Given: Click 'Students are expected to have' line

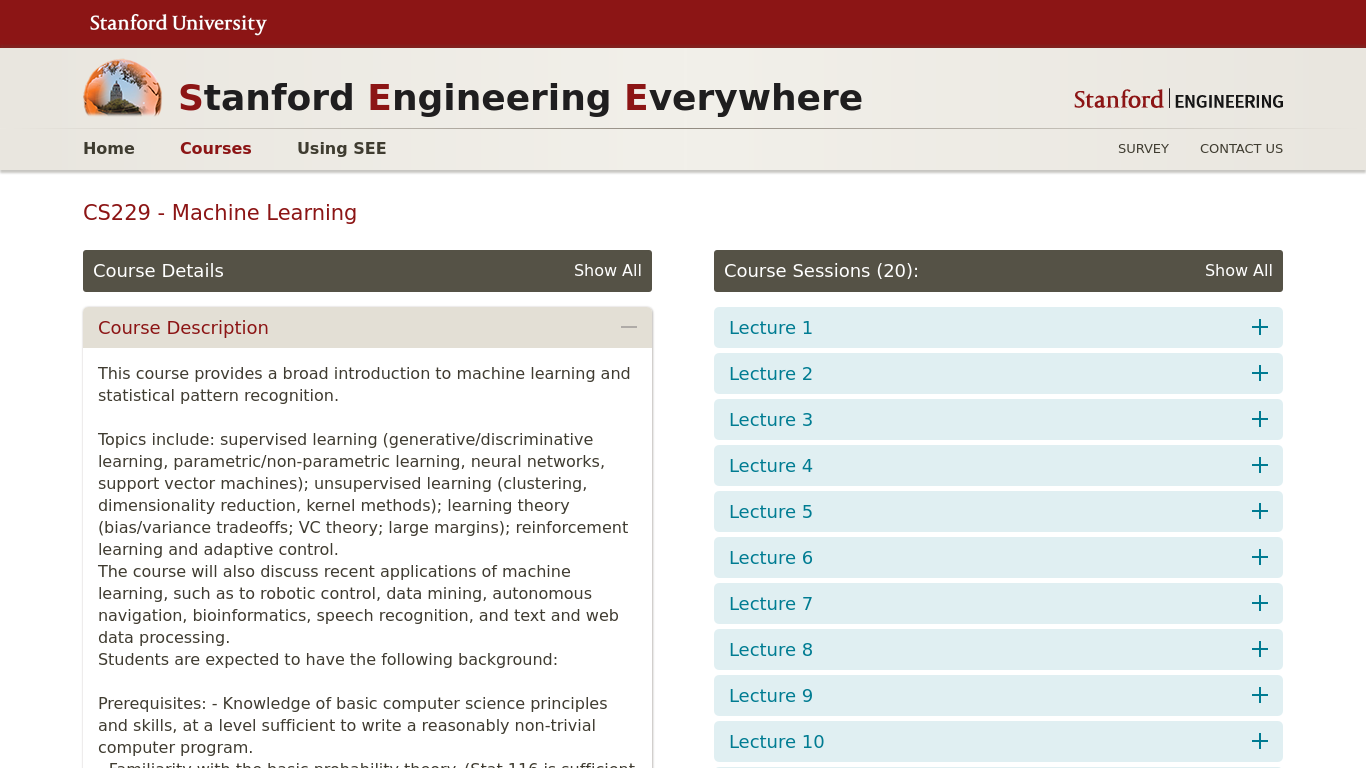Looking at the screenshot, I should [x=328, y=659].
